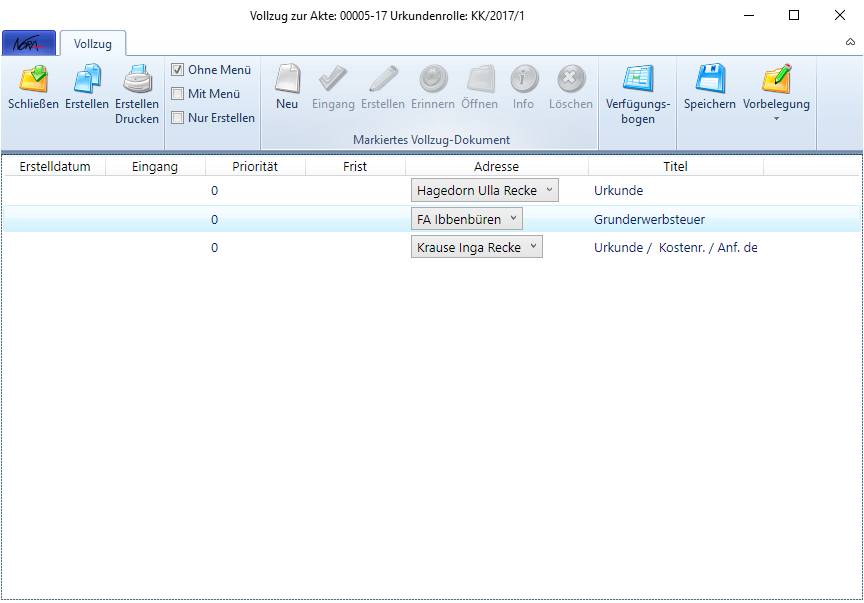Click the Erstellen documents icon

pos(87,80)
